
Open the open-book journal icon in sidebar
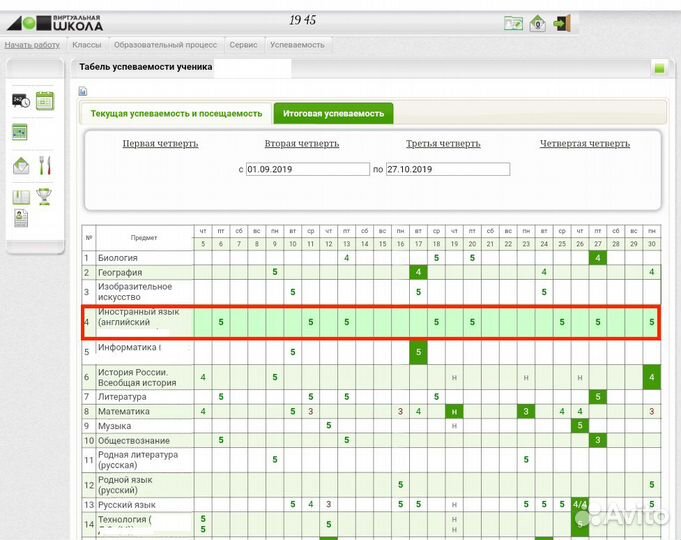21,197
